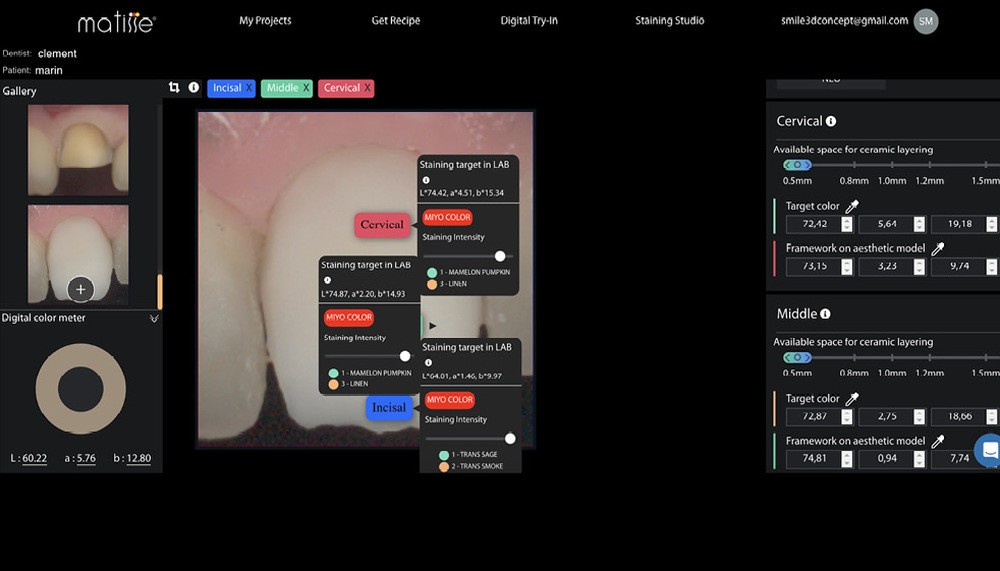This screenshot has height=571, width=1000.
Task: Click the MIYO COLOR button for Cervical
Action: coord(447,217)
